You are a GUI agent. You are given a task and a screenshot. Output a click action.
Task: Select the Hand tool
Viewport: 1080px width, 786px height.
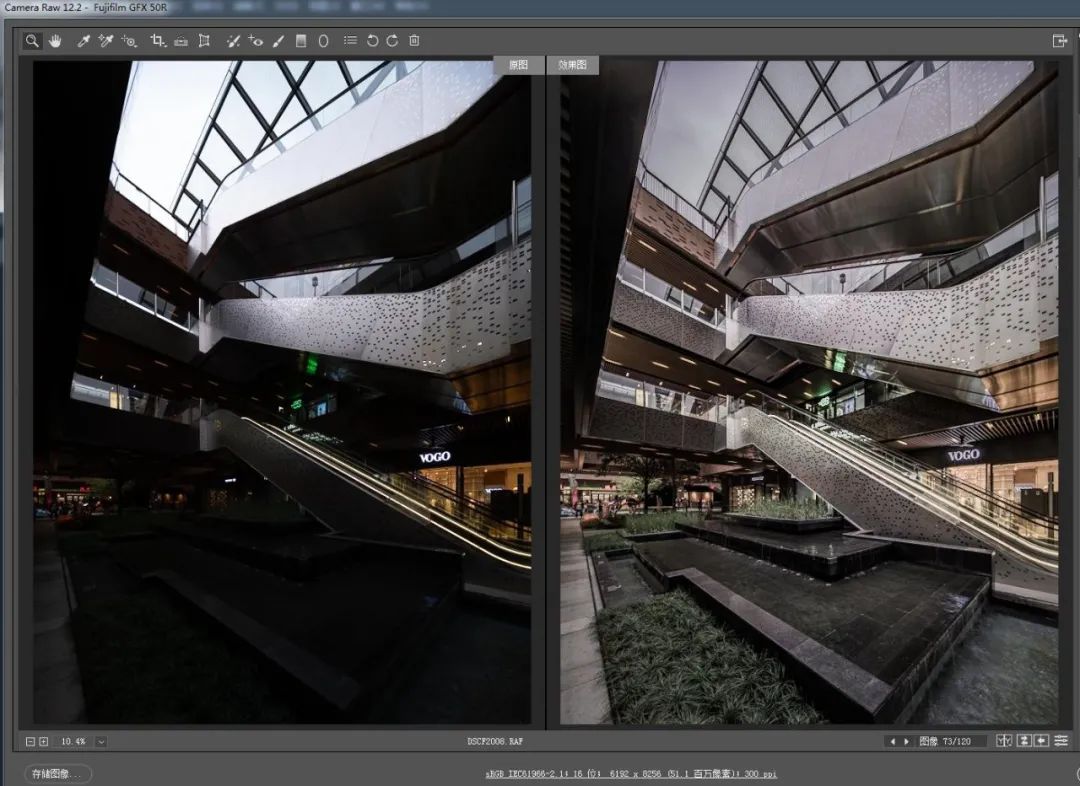55,41
